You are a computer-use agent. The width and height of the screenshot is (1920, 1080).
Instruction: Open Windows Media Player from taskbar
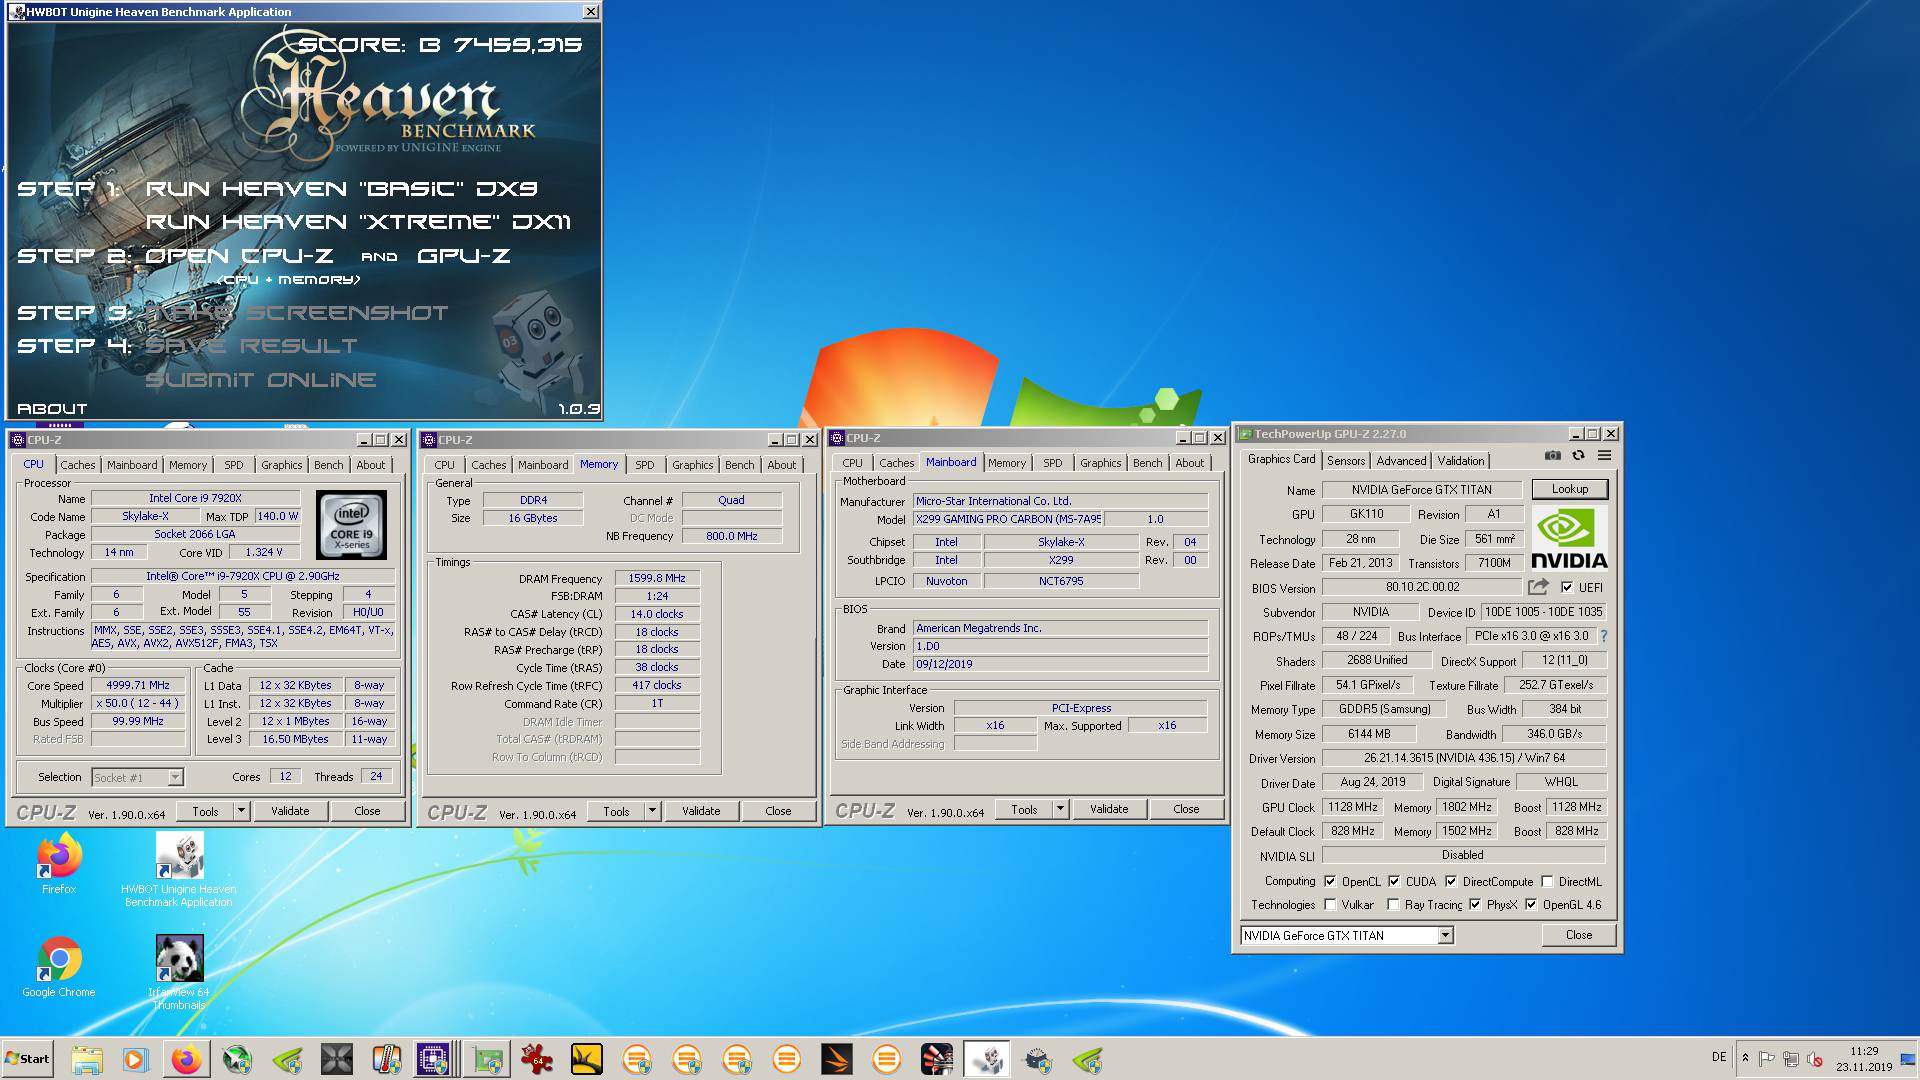coord(136,1059)
